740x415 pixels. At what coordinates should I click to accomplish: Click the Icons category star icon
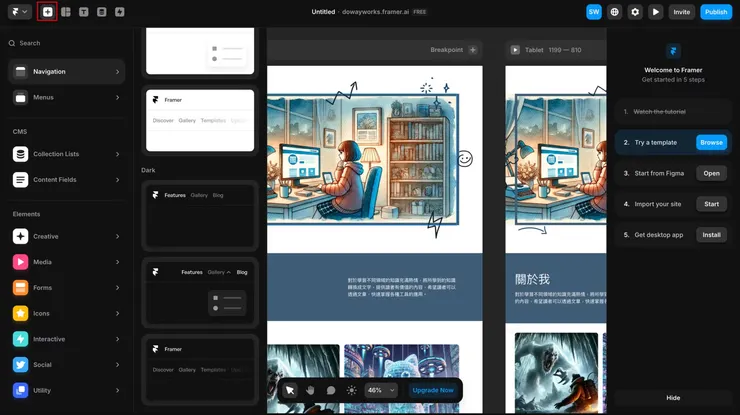coord(20,313)
